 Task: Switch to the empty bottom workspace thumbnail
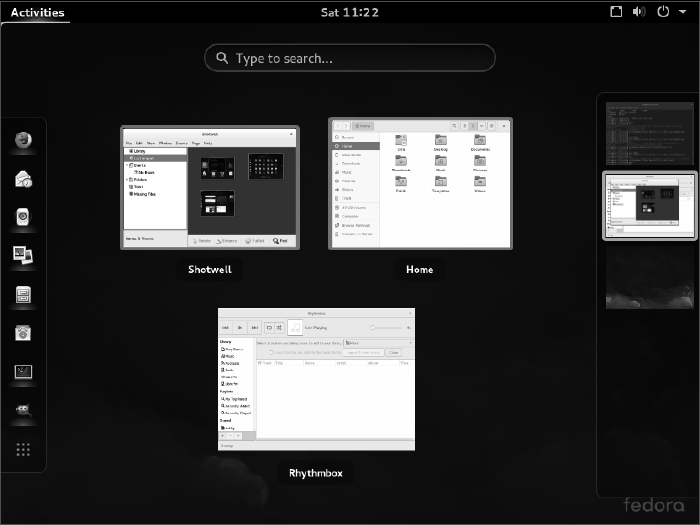[650, 277]
